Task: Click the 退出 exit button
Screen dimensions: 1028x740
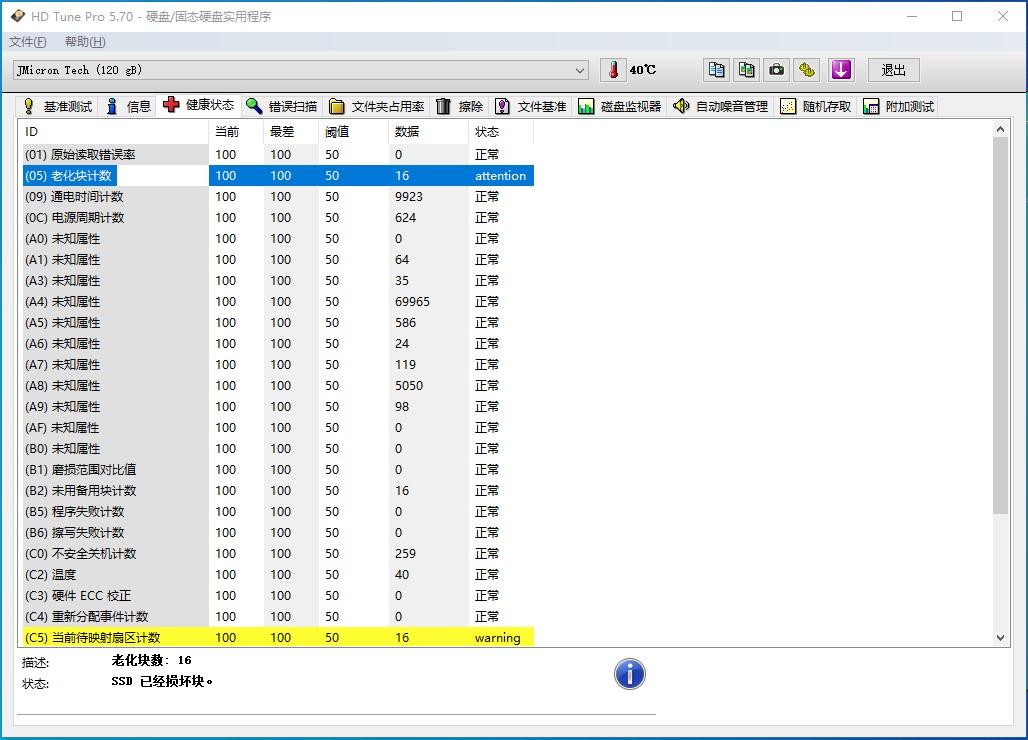Action: click(894, 70)
